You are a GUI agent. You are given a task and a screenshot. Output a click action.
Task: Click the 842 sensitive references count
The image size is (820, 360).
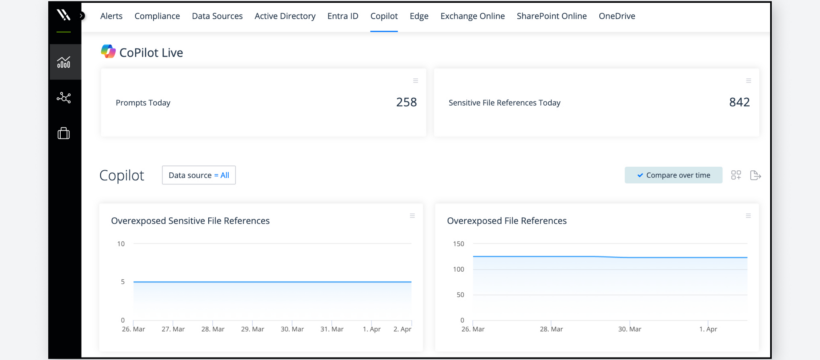point(739,103)
